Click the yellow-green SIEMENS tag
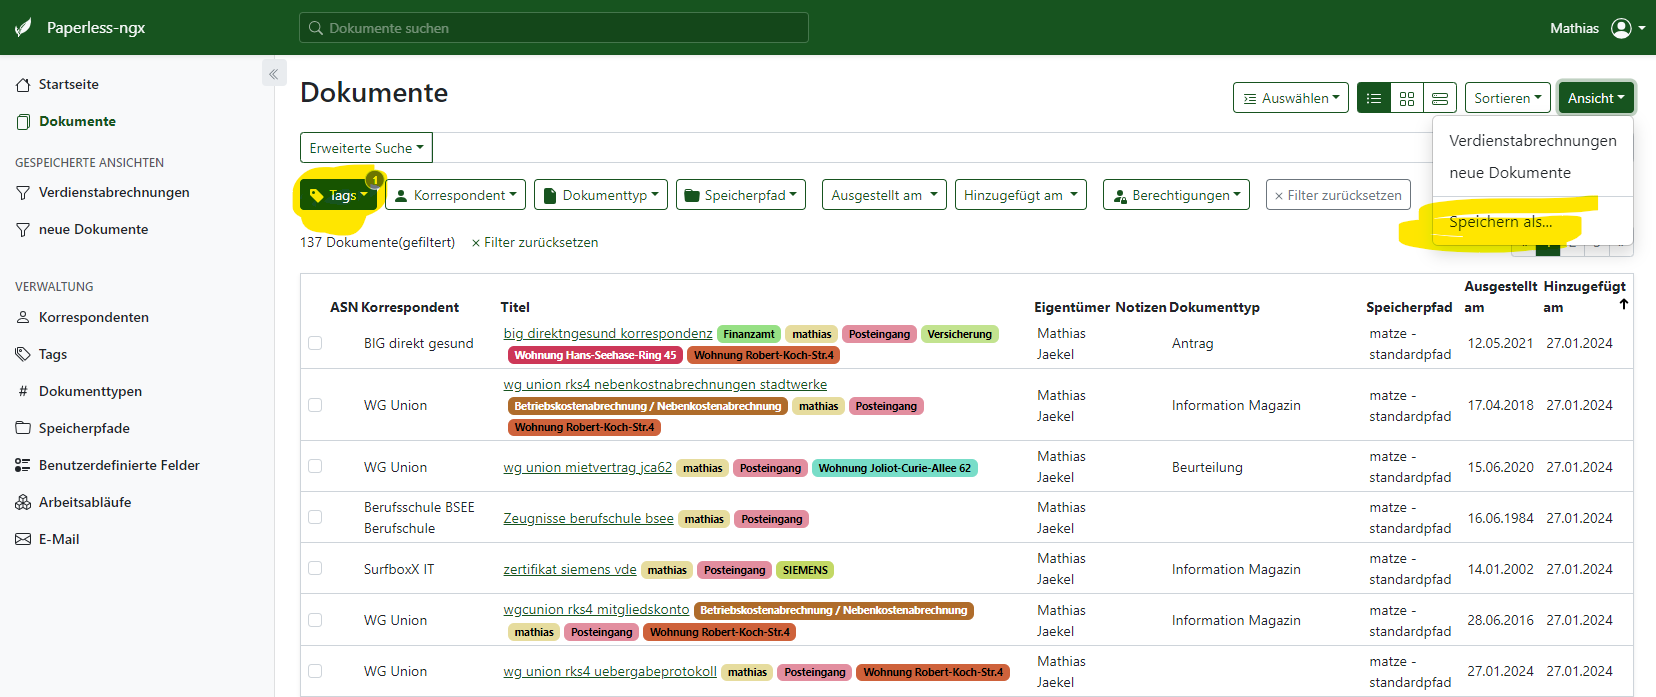This screenshot has width=1656, height=697. point(805,570)
